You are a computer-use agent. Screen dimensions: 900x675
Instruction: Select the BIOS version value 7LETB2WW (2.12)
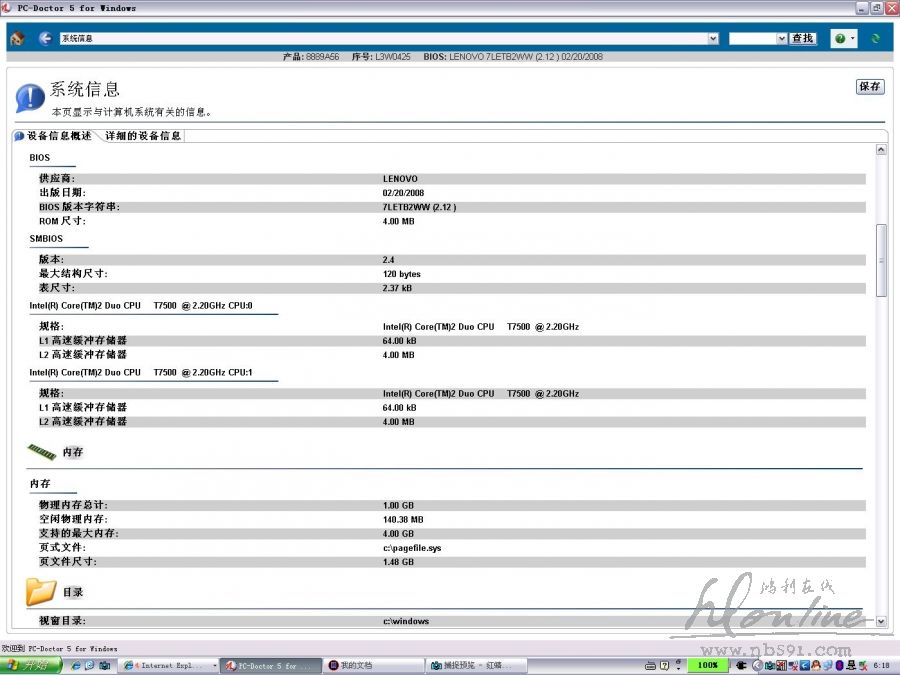(x=419, y=207)
